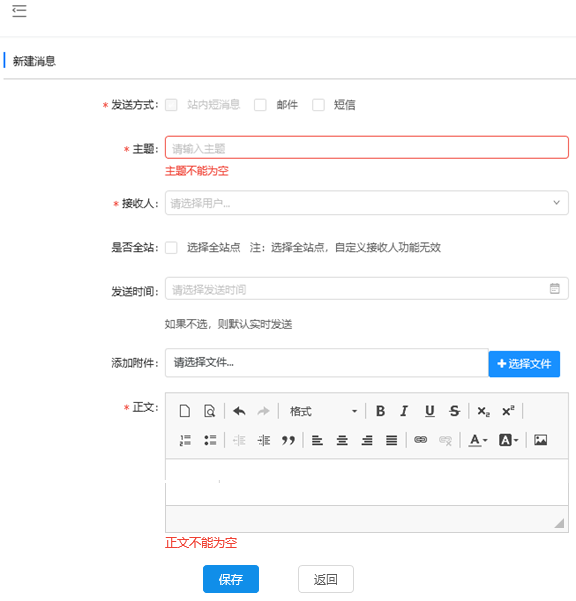Center align the body text
Screen dimensions: 576x601
tap(342, 440)
